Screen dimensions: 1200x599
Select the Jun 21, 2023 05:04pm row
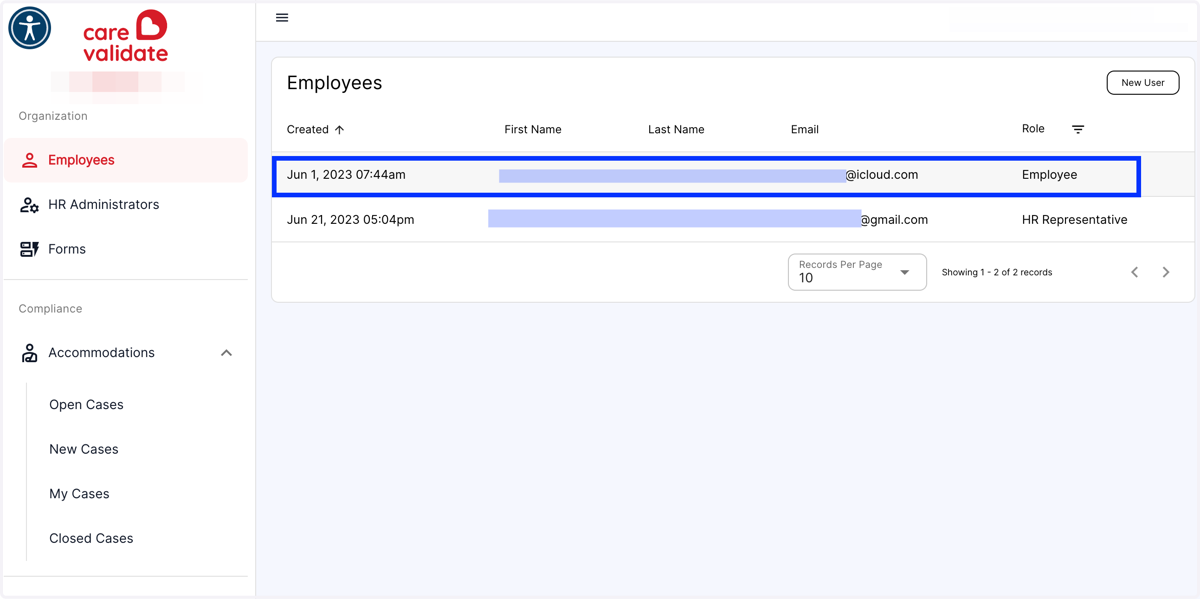[x=733, y=220]
